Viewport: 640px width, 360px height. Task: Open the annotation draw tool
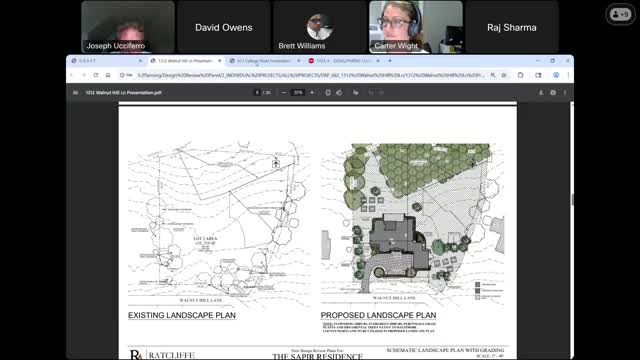pos(356,93)
